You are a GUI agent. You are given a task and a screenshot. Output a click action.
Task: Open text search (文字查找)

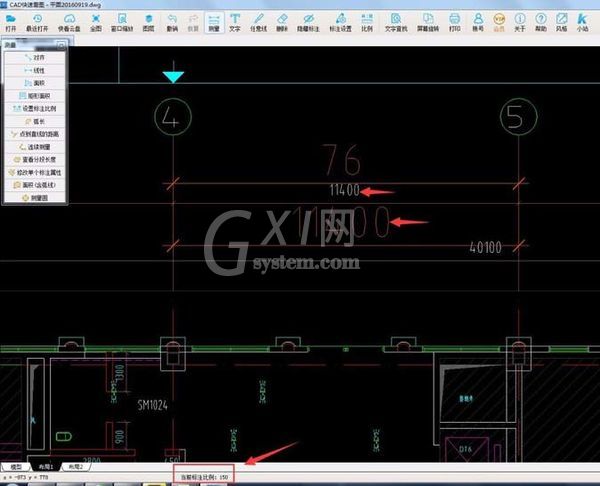(396, 23)
